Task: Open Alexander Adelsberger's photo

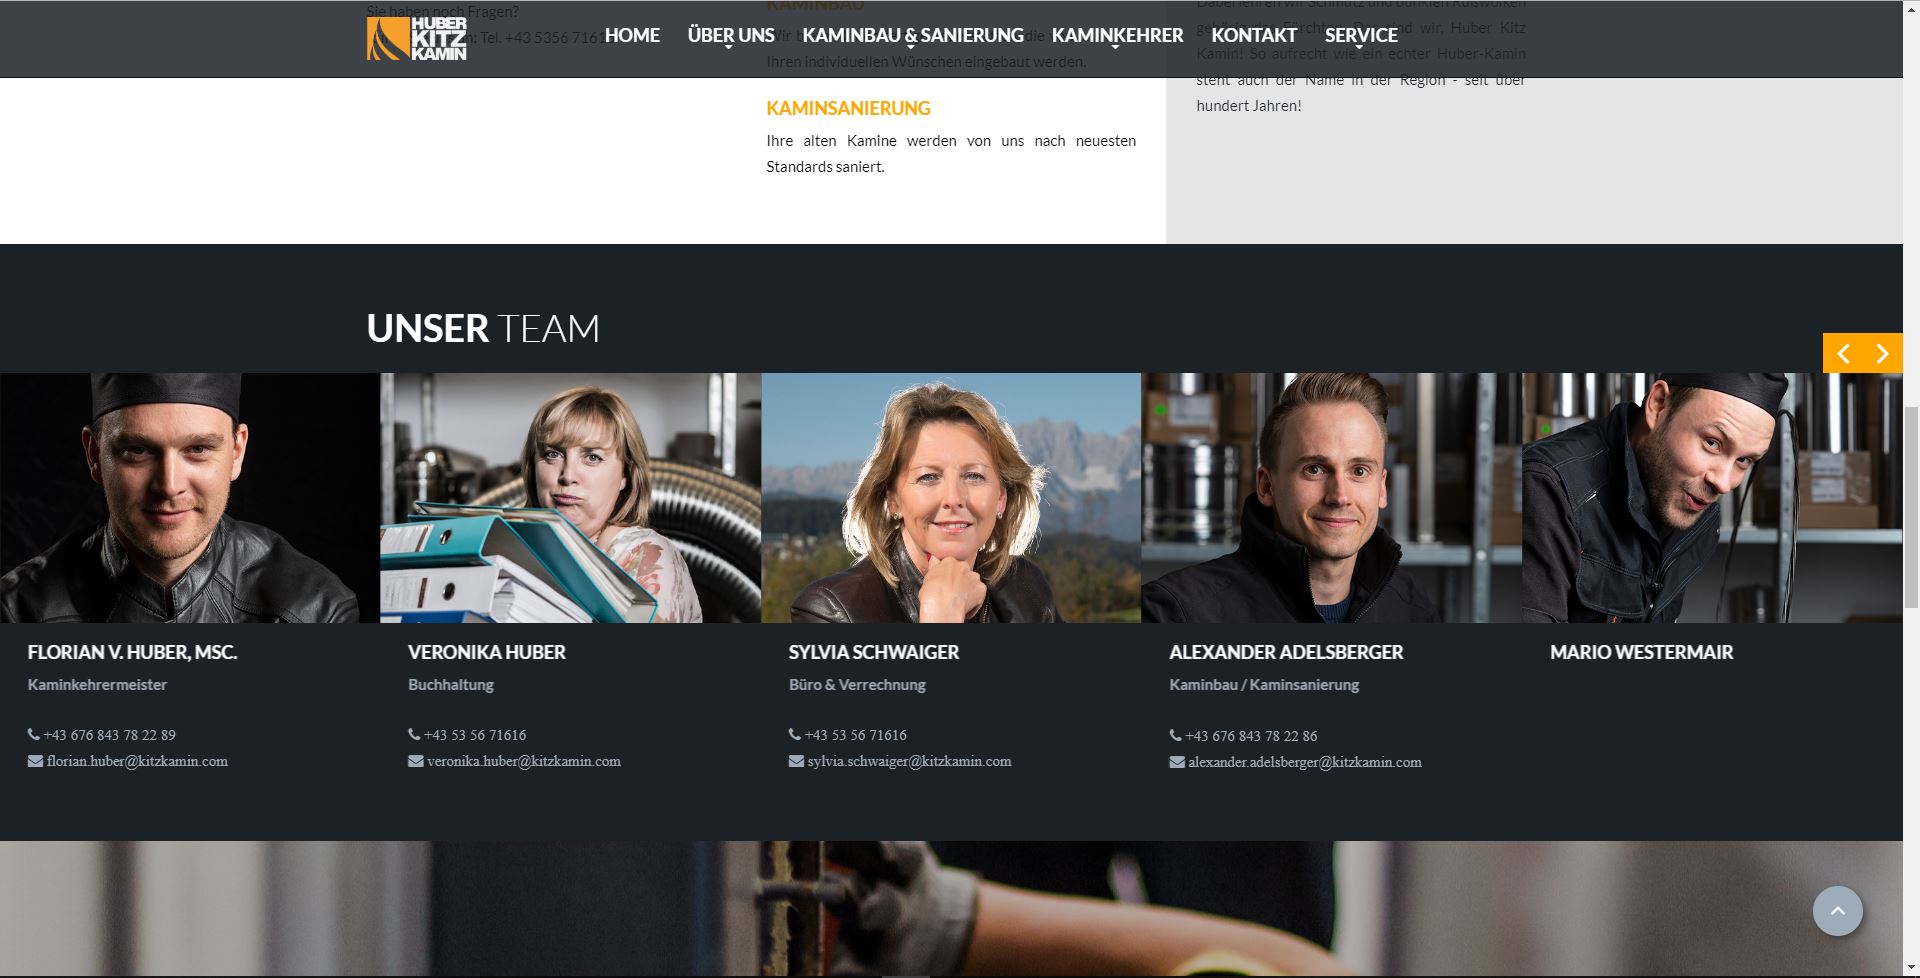Action: pyautogui.click(x=1332, y=498)
